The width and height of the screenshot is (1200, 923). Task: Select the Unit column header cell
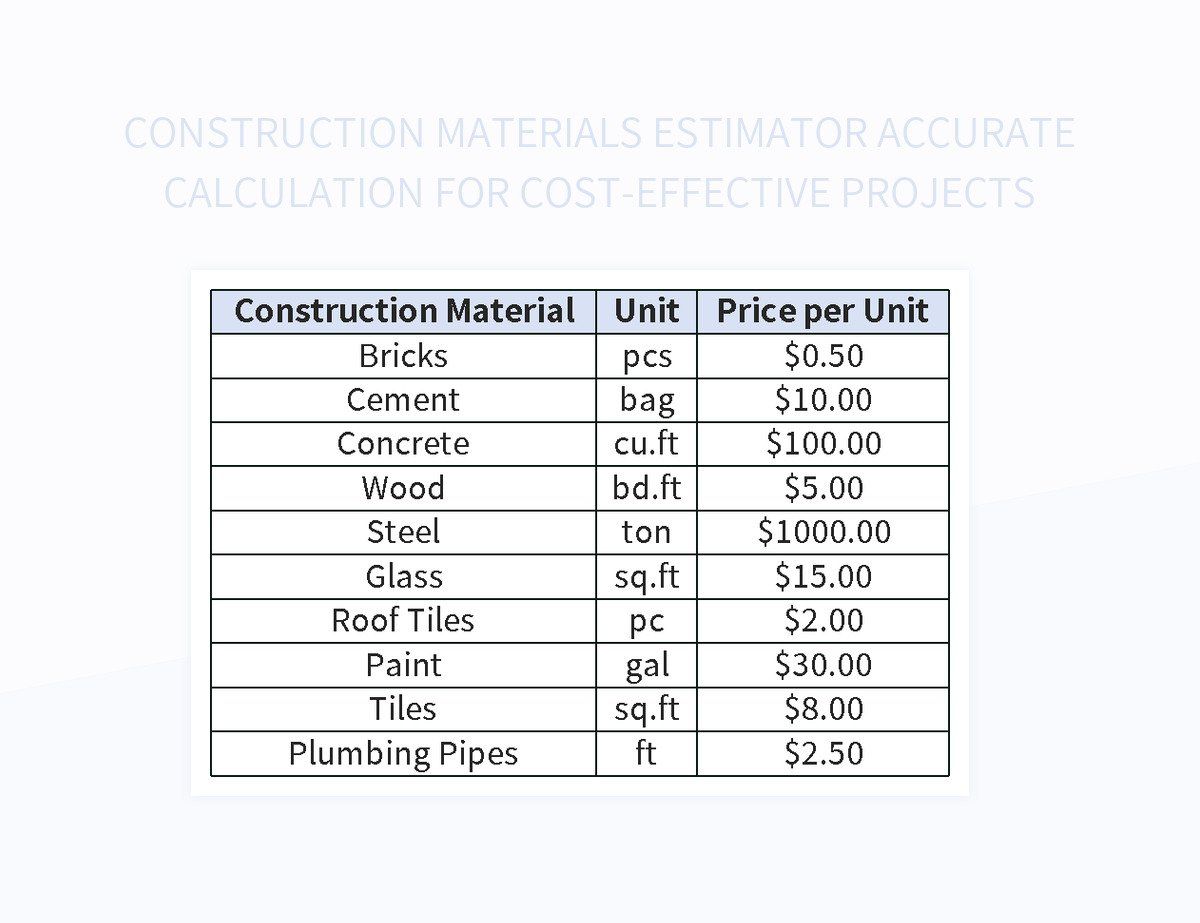[646, 312]
